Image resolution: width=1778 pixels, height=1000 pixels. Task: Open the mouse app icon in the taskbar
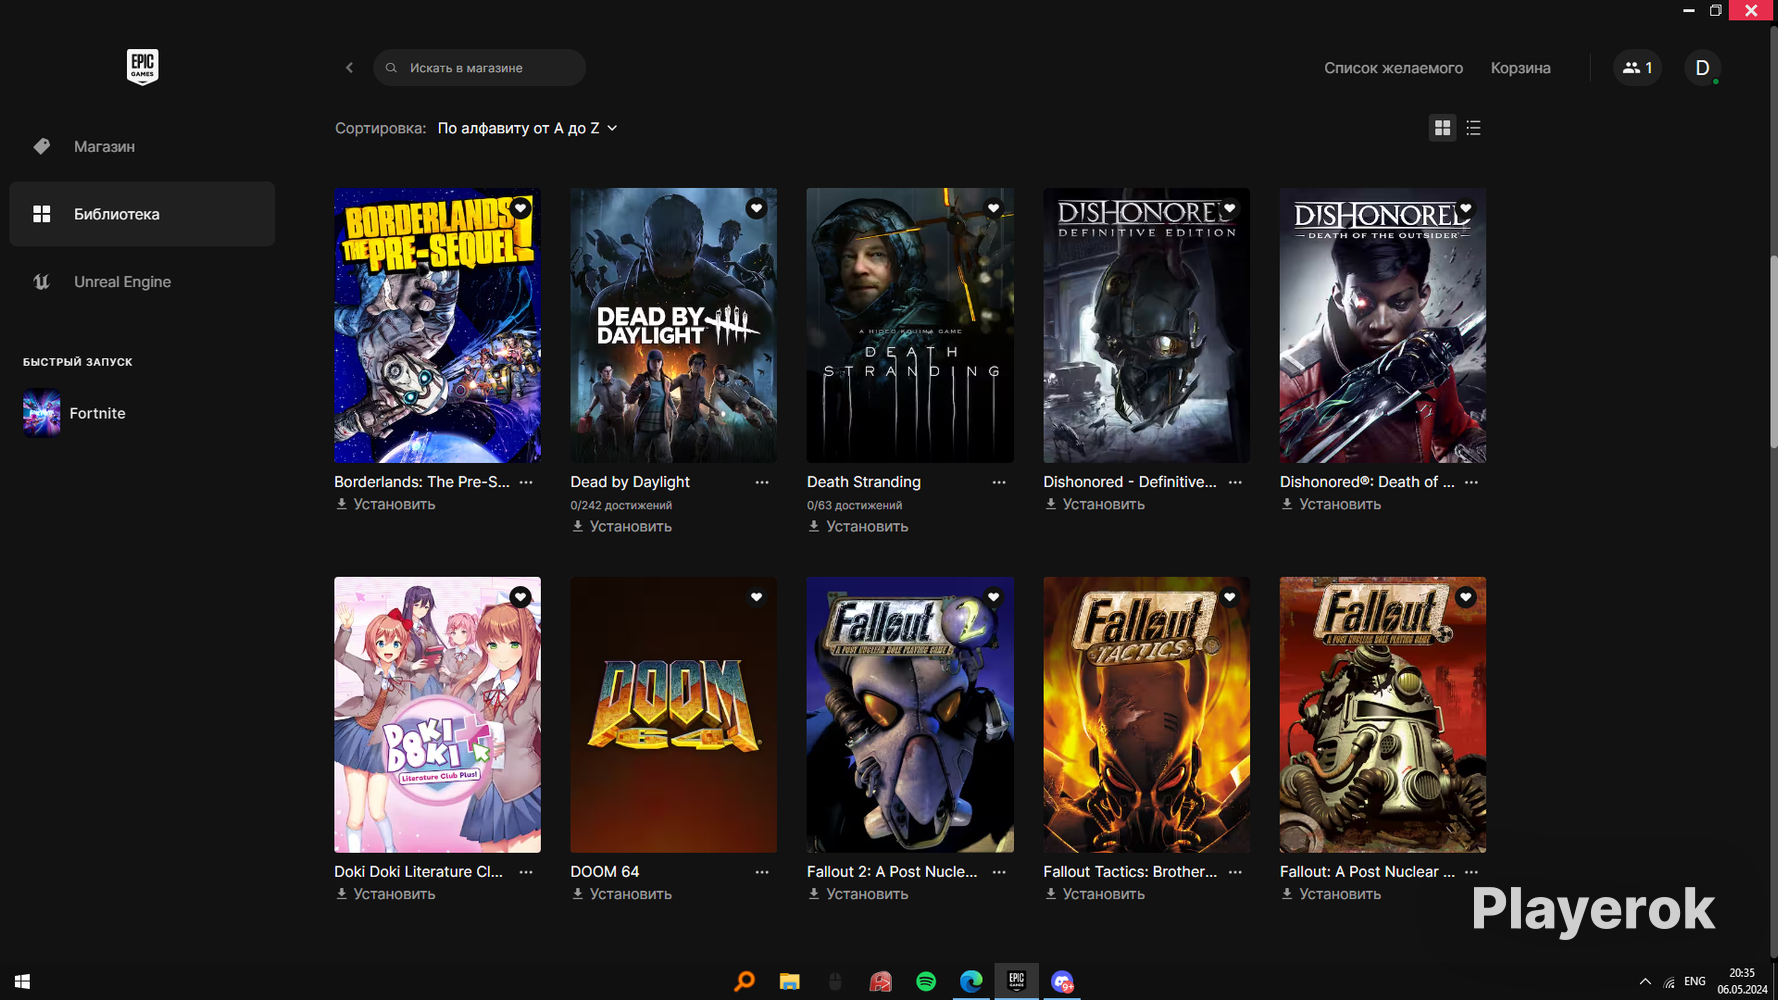(835, 981)
